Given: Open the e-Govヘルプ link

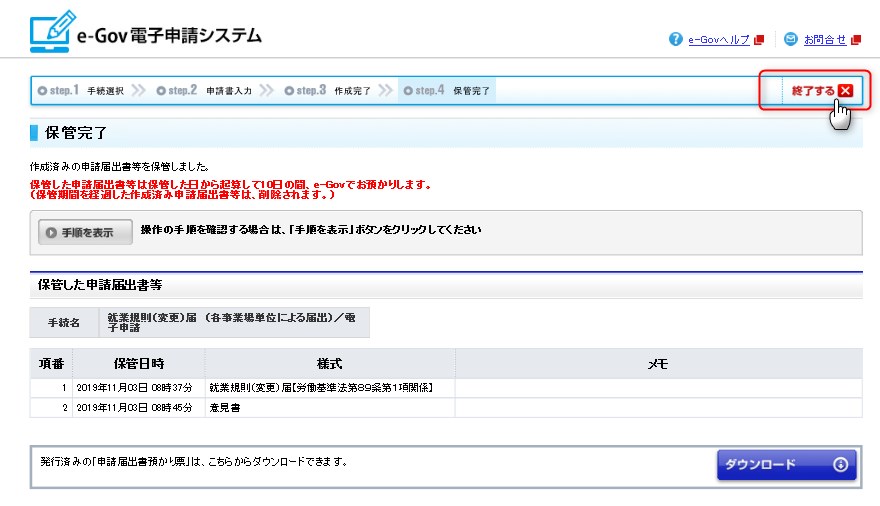Looking at the screenshot, I should pyautogui.click(x=718, y=40).
